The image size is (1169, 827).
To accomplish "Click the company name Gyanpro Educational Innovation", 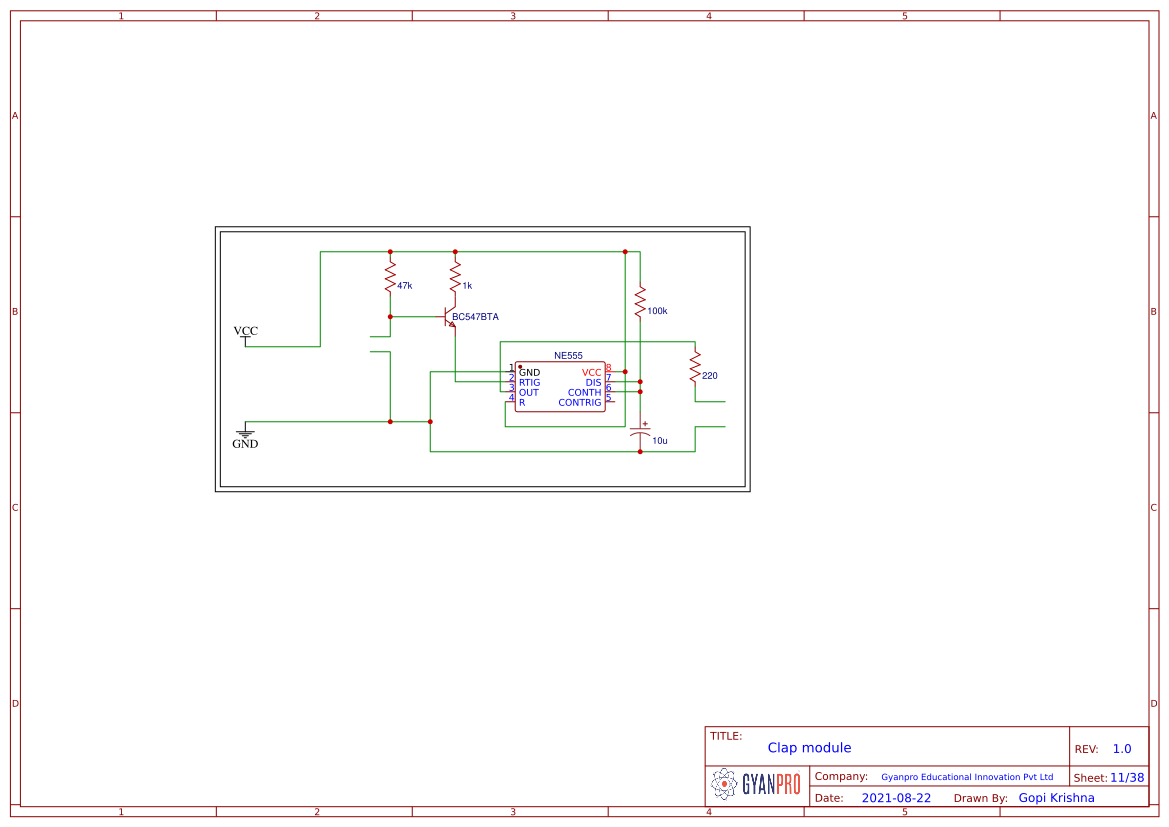I will pos(966,777).
